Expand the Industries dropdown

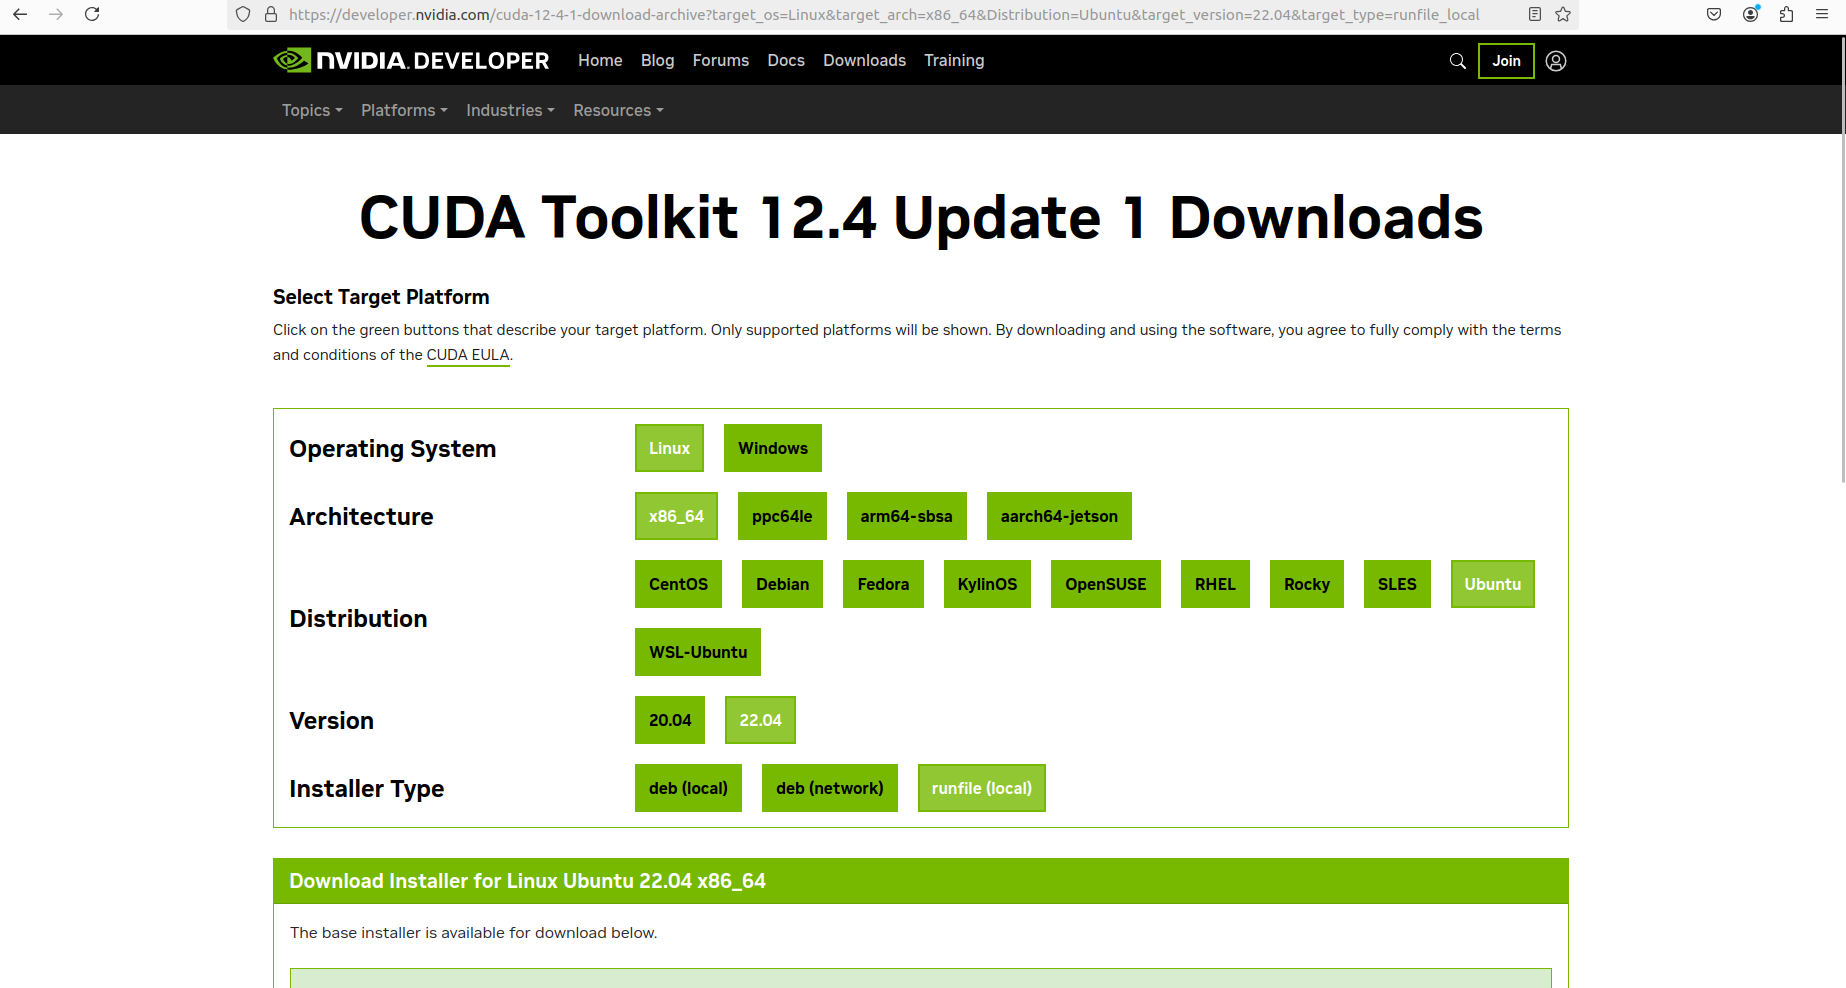pos(510,110)
